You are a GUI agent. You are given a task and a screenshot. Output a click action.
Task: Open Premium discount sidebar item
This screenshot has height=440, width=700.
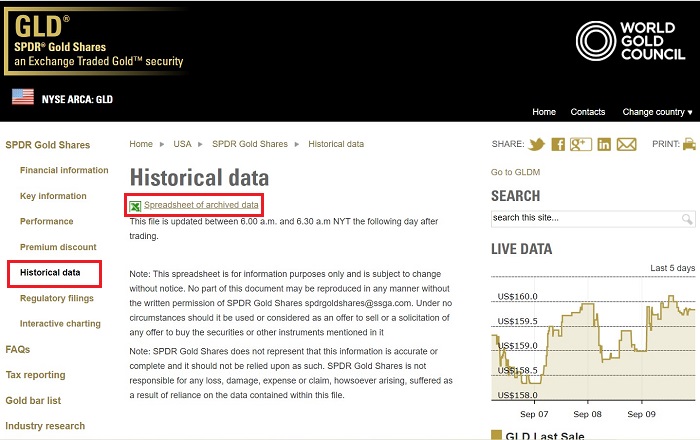pos(58,247)
